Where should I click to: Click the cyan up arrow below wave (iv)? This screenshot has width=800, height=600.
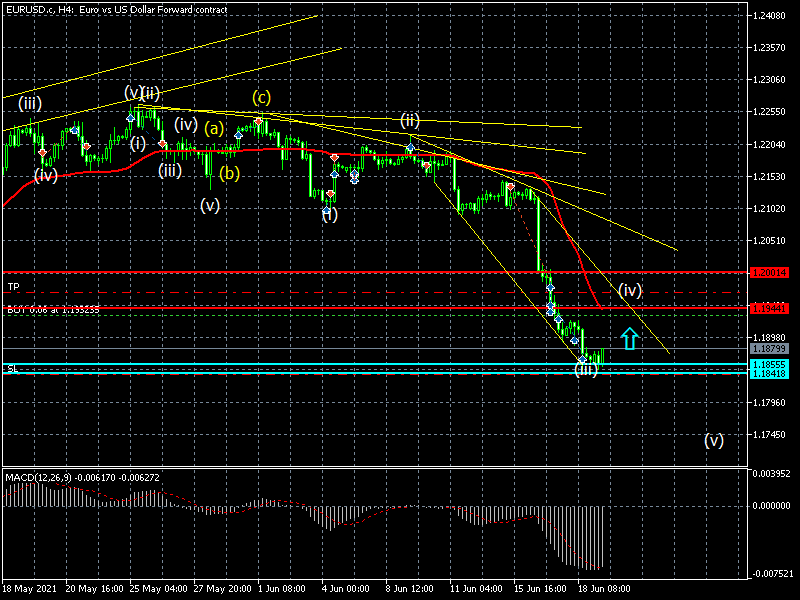pos(629,339)
